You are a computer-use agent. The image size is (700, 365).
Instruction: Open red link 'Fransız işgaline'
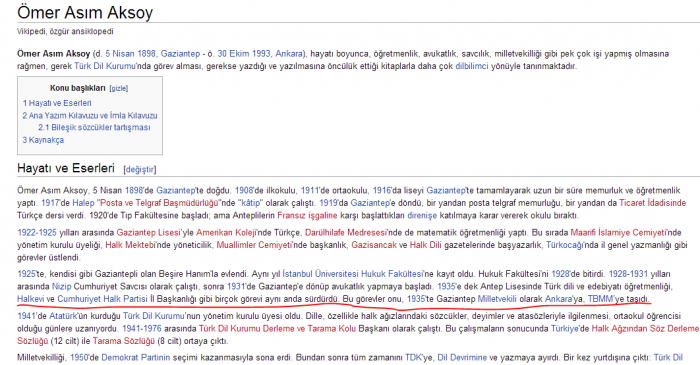[x=307, y=216]
